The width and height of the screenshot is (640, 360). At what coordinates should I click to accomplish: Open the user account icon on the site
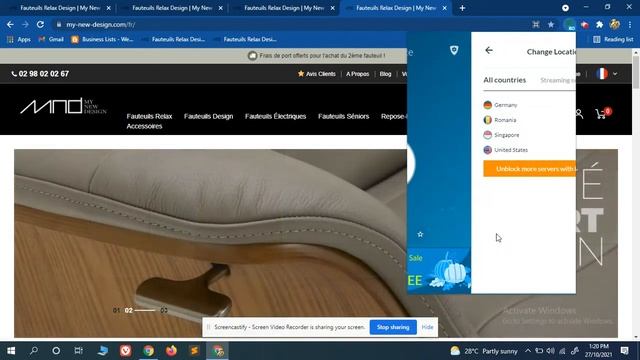pyautogui.click(x=579, y=114)
